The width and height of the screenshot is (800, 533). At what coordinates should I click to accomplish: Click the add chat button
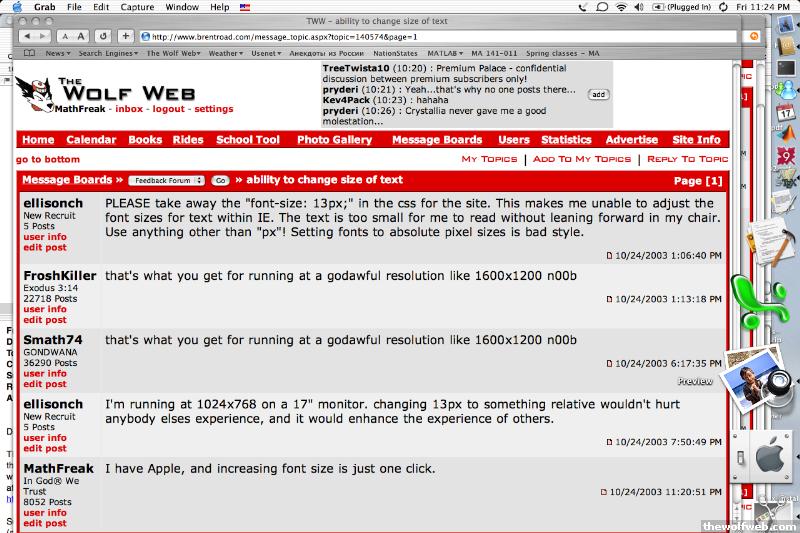point(598,94)
